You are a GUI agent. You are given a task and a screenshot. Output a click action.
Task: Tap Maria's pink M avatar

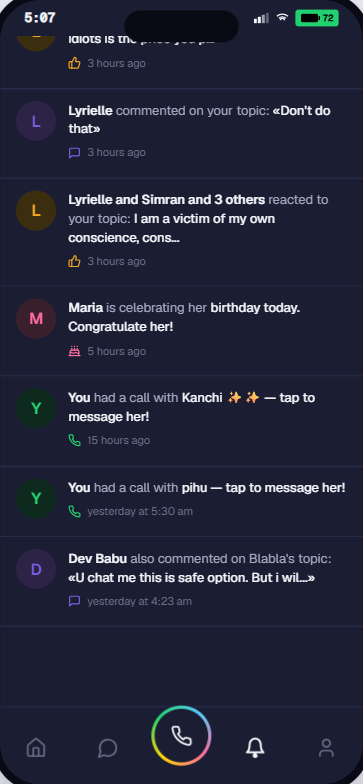(x=36, y=318)
